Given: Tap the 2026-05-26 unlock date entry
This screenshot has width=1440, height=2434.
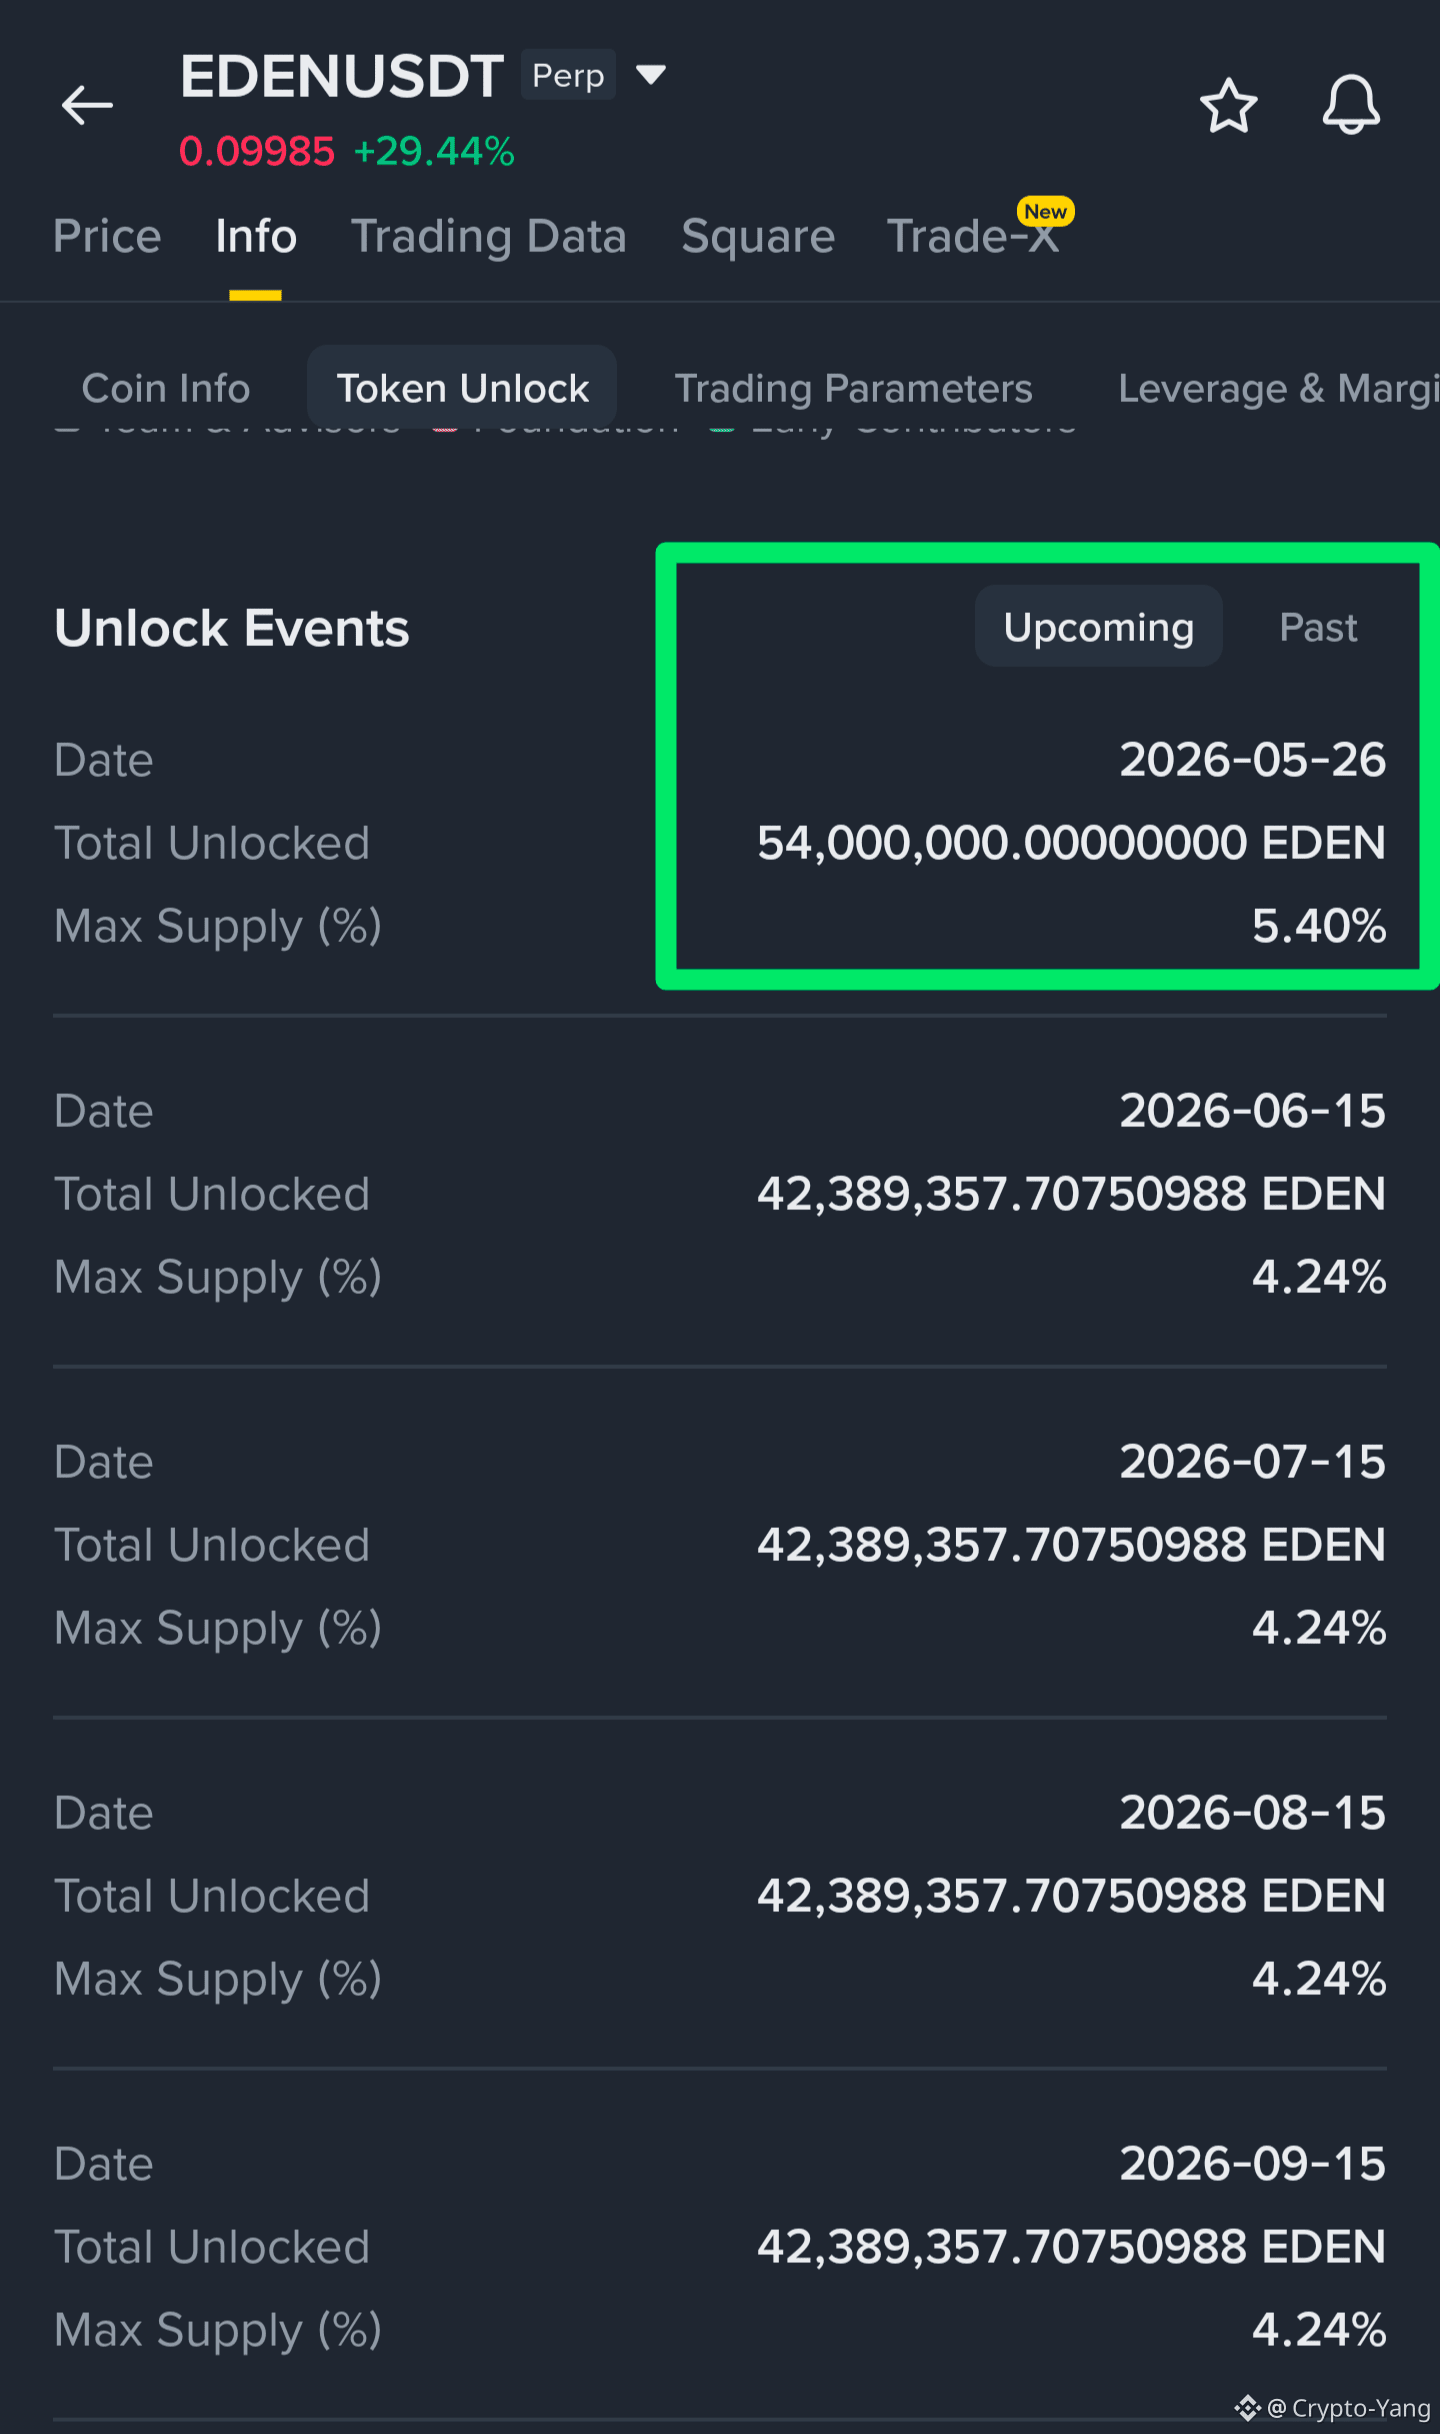Looking at the screenshot, I should pyautogui.click(x=1252, y=760).
